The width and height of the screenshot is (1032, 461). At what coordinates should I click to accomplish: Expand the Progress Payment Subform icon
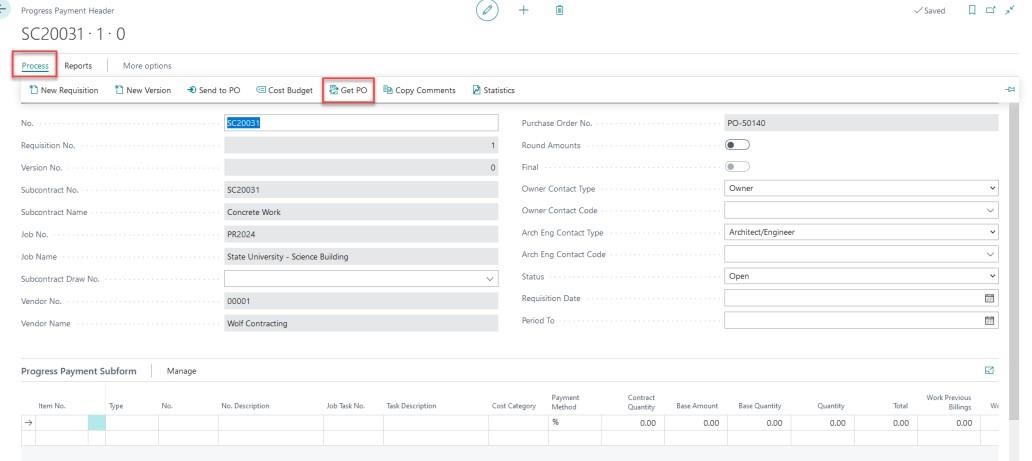990,371
